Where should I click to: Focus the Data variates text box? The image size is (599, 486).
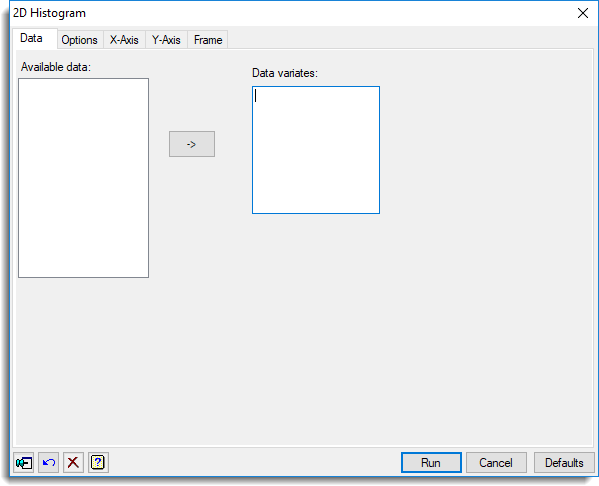tap(316, 150)
